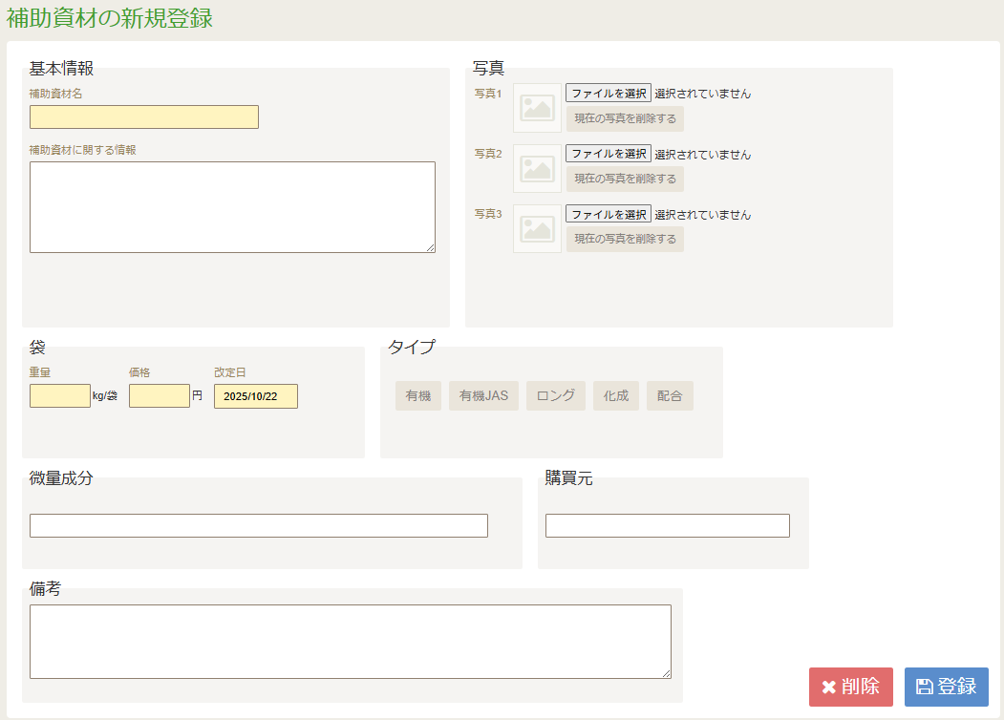Remove the current 写真3 photo
The width and height of the screenshot is (1004, 720).
click(625, 239)
